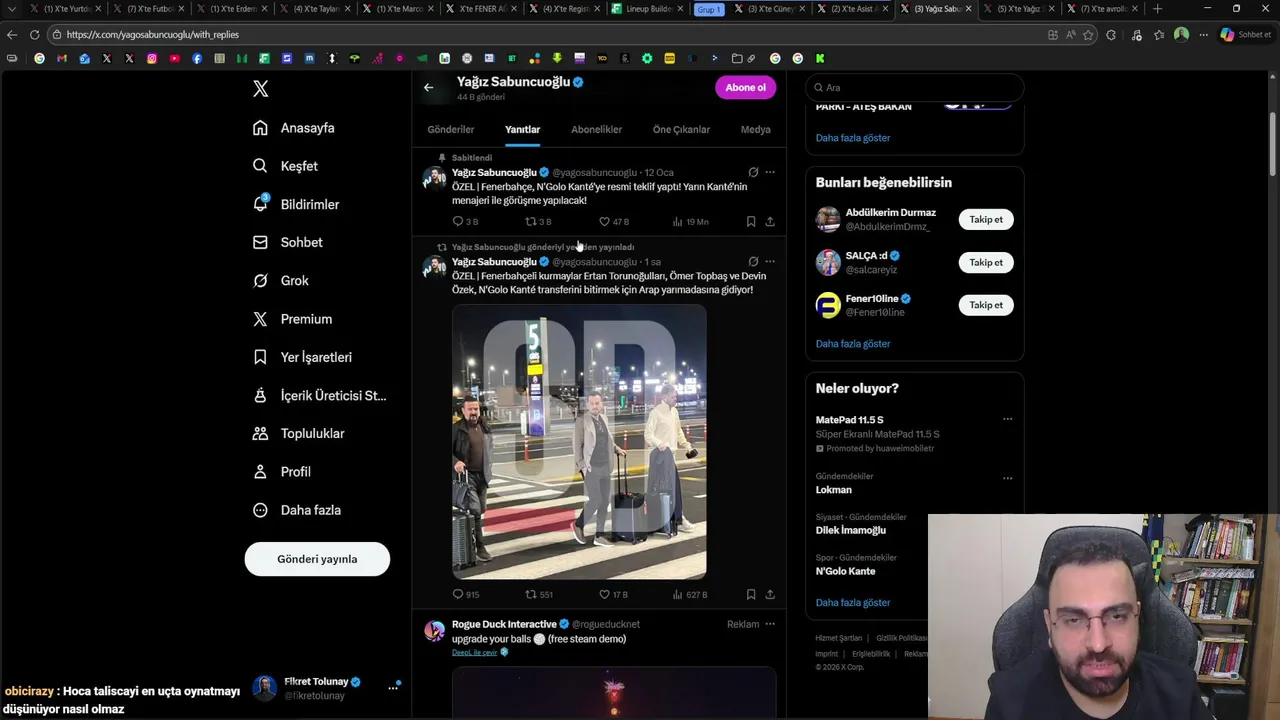Viewport: 1280px width, 720px height.
Task: Open more options for the pinned tweet
Action: (770, 173)
